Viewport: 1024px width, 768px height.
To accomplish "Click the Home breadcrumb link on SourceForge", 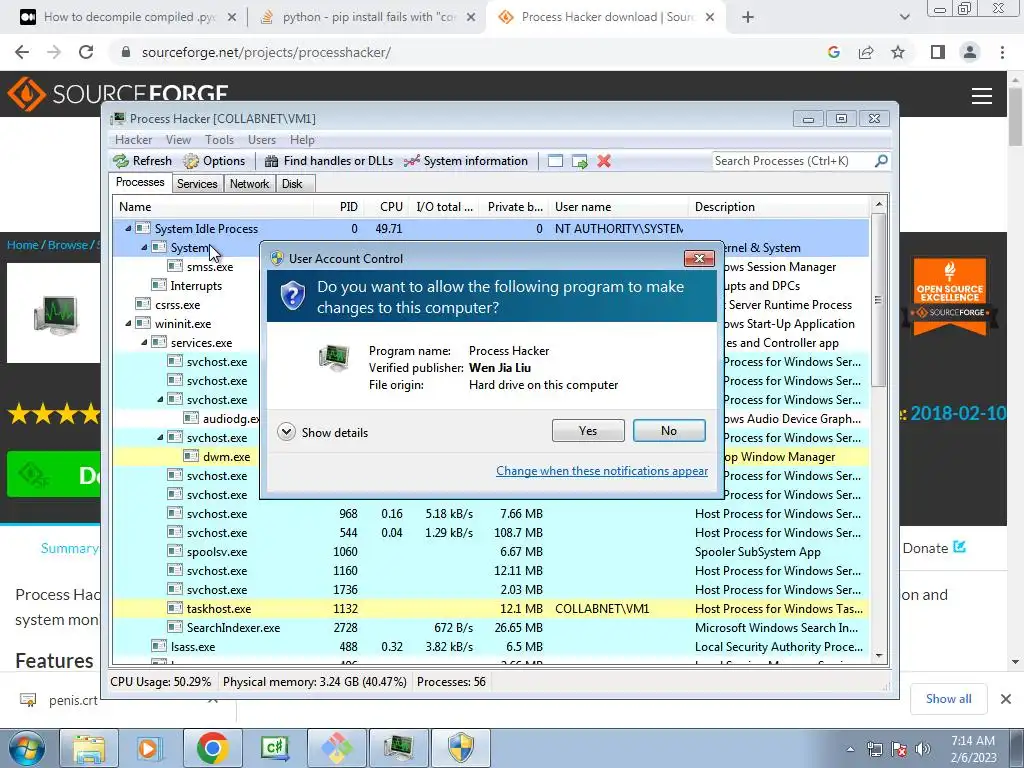I will click(x=22, y=245).
